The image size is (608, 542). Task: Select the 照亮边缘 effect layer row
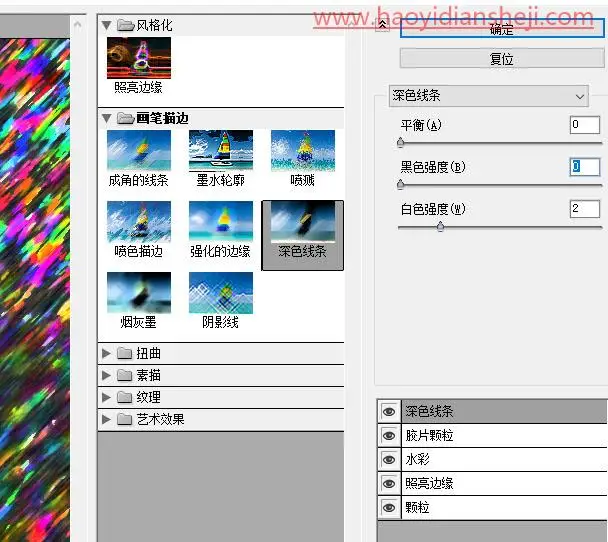(x=504, y=484)
